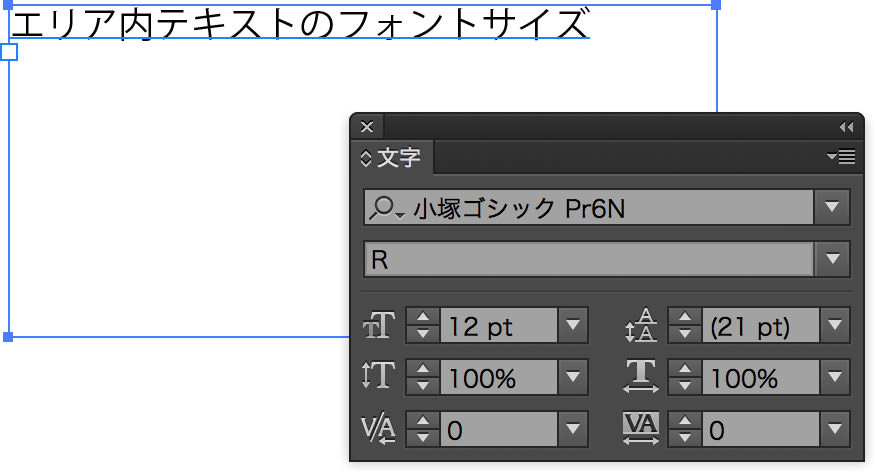Click the tracking icon
876x472 pixels.
[x=640, y=428]
